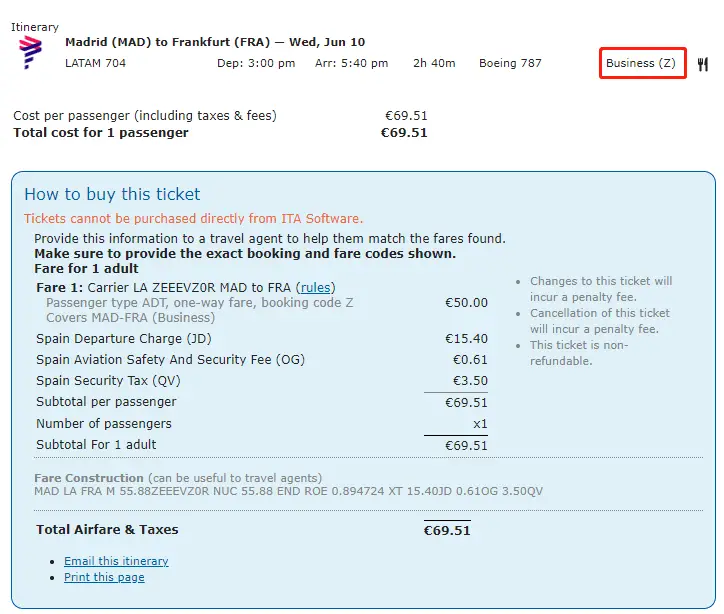This screenshot has width=724, height=614.
Task: Select the Business (Z) cabin label
Action: tap(641, 63)
